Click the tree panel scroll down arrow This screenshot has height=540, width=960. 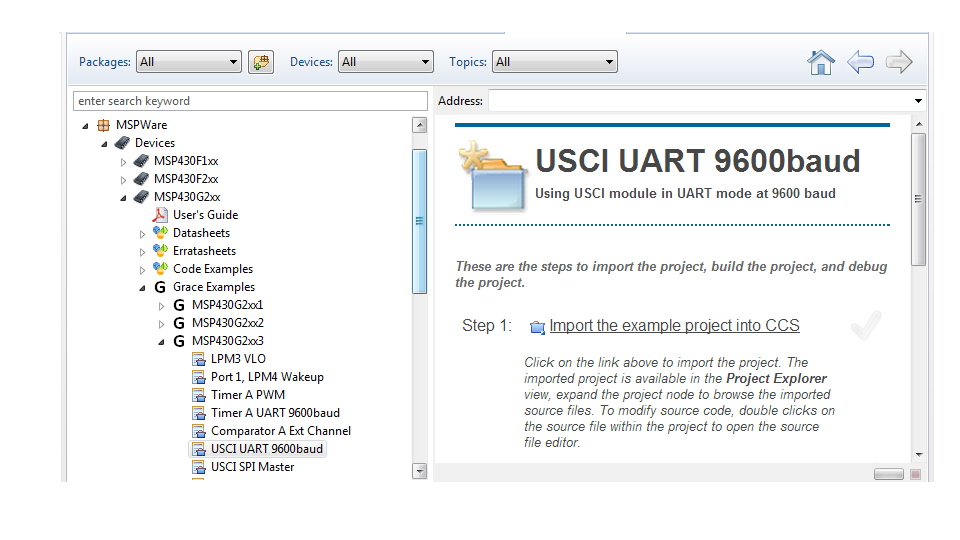pos(419,471)
